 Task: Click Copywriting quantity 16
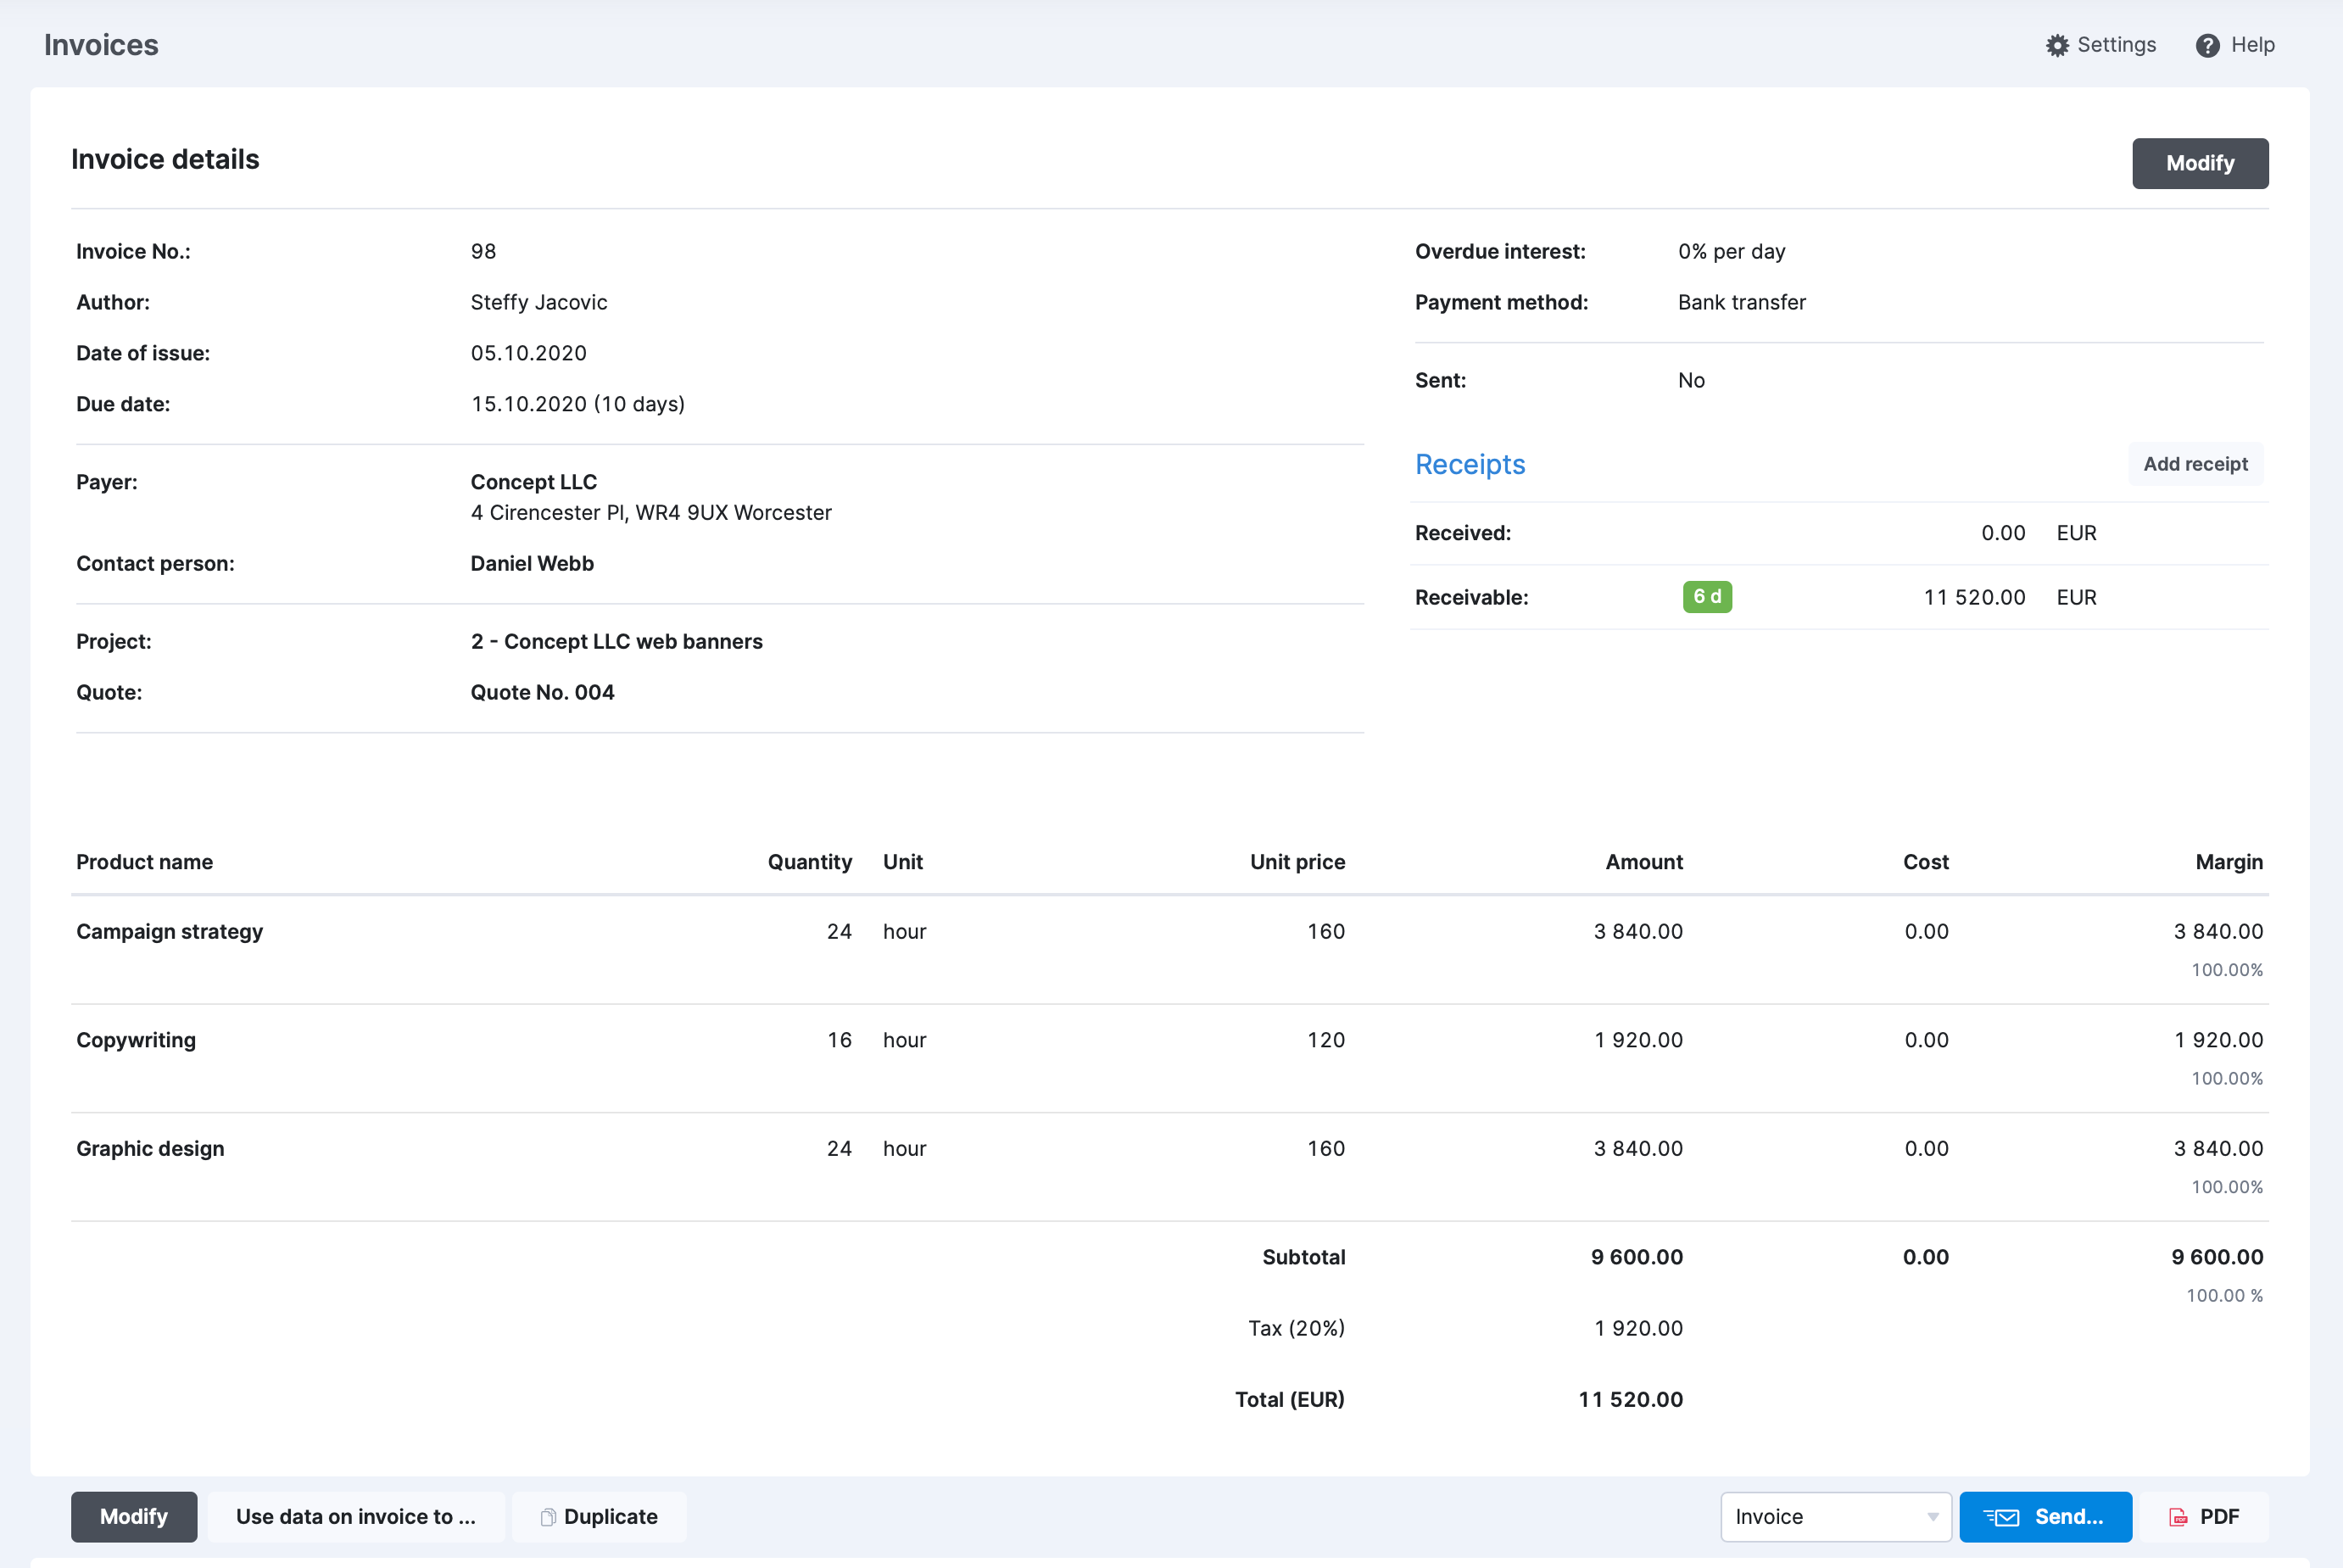click(x=839, y=1040)
